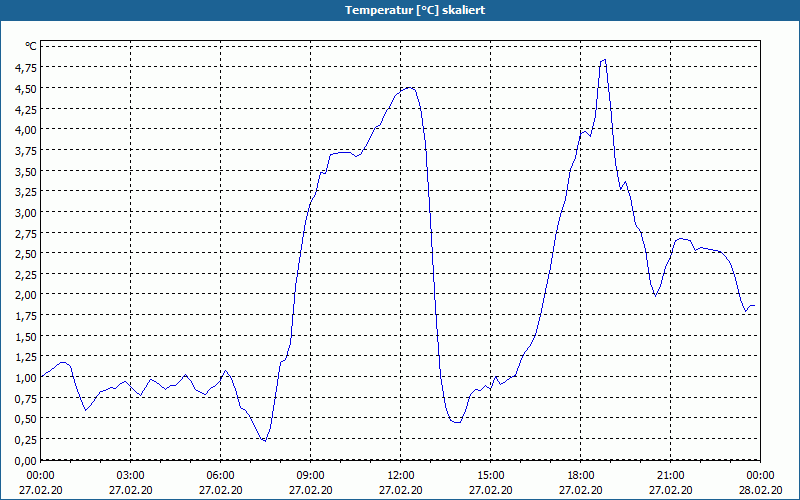Click the 2,25 y-axis label
This screenshot has width=800, height=500.
(28, 274)
